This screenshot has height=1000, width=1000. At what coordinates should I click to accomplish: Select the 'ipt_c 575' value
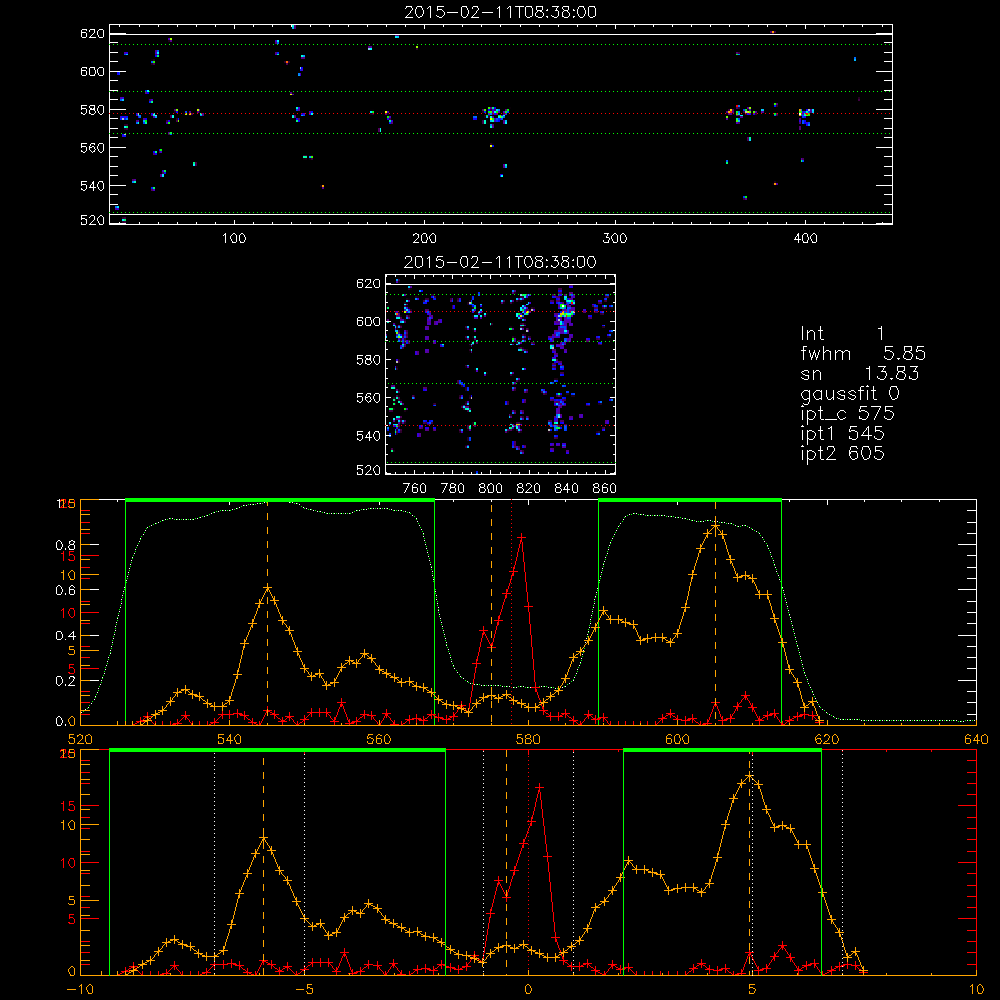tap(848, 414)
